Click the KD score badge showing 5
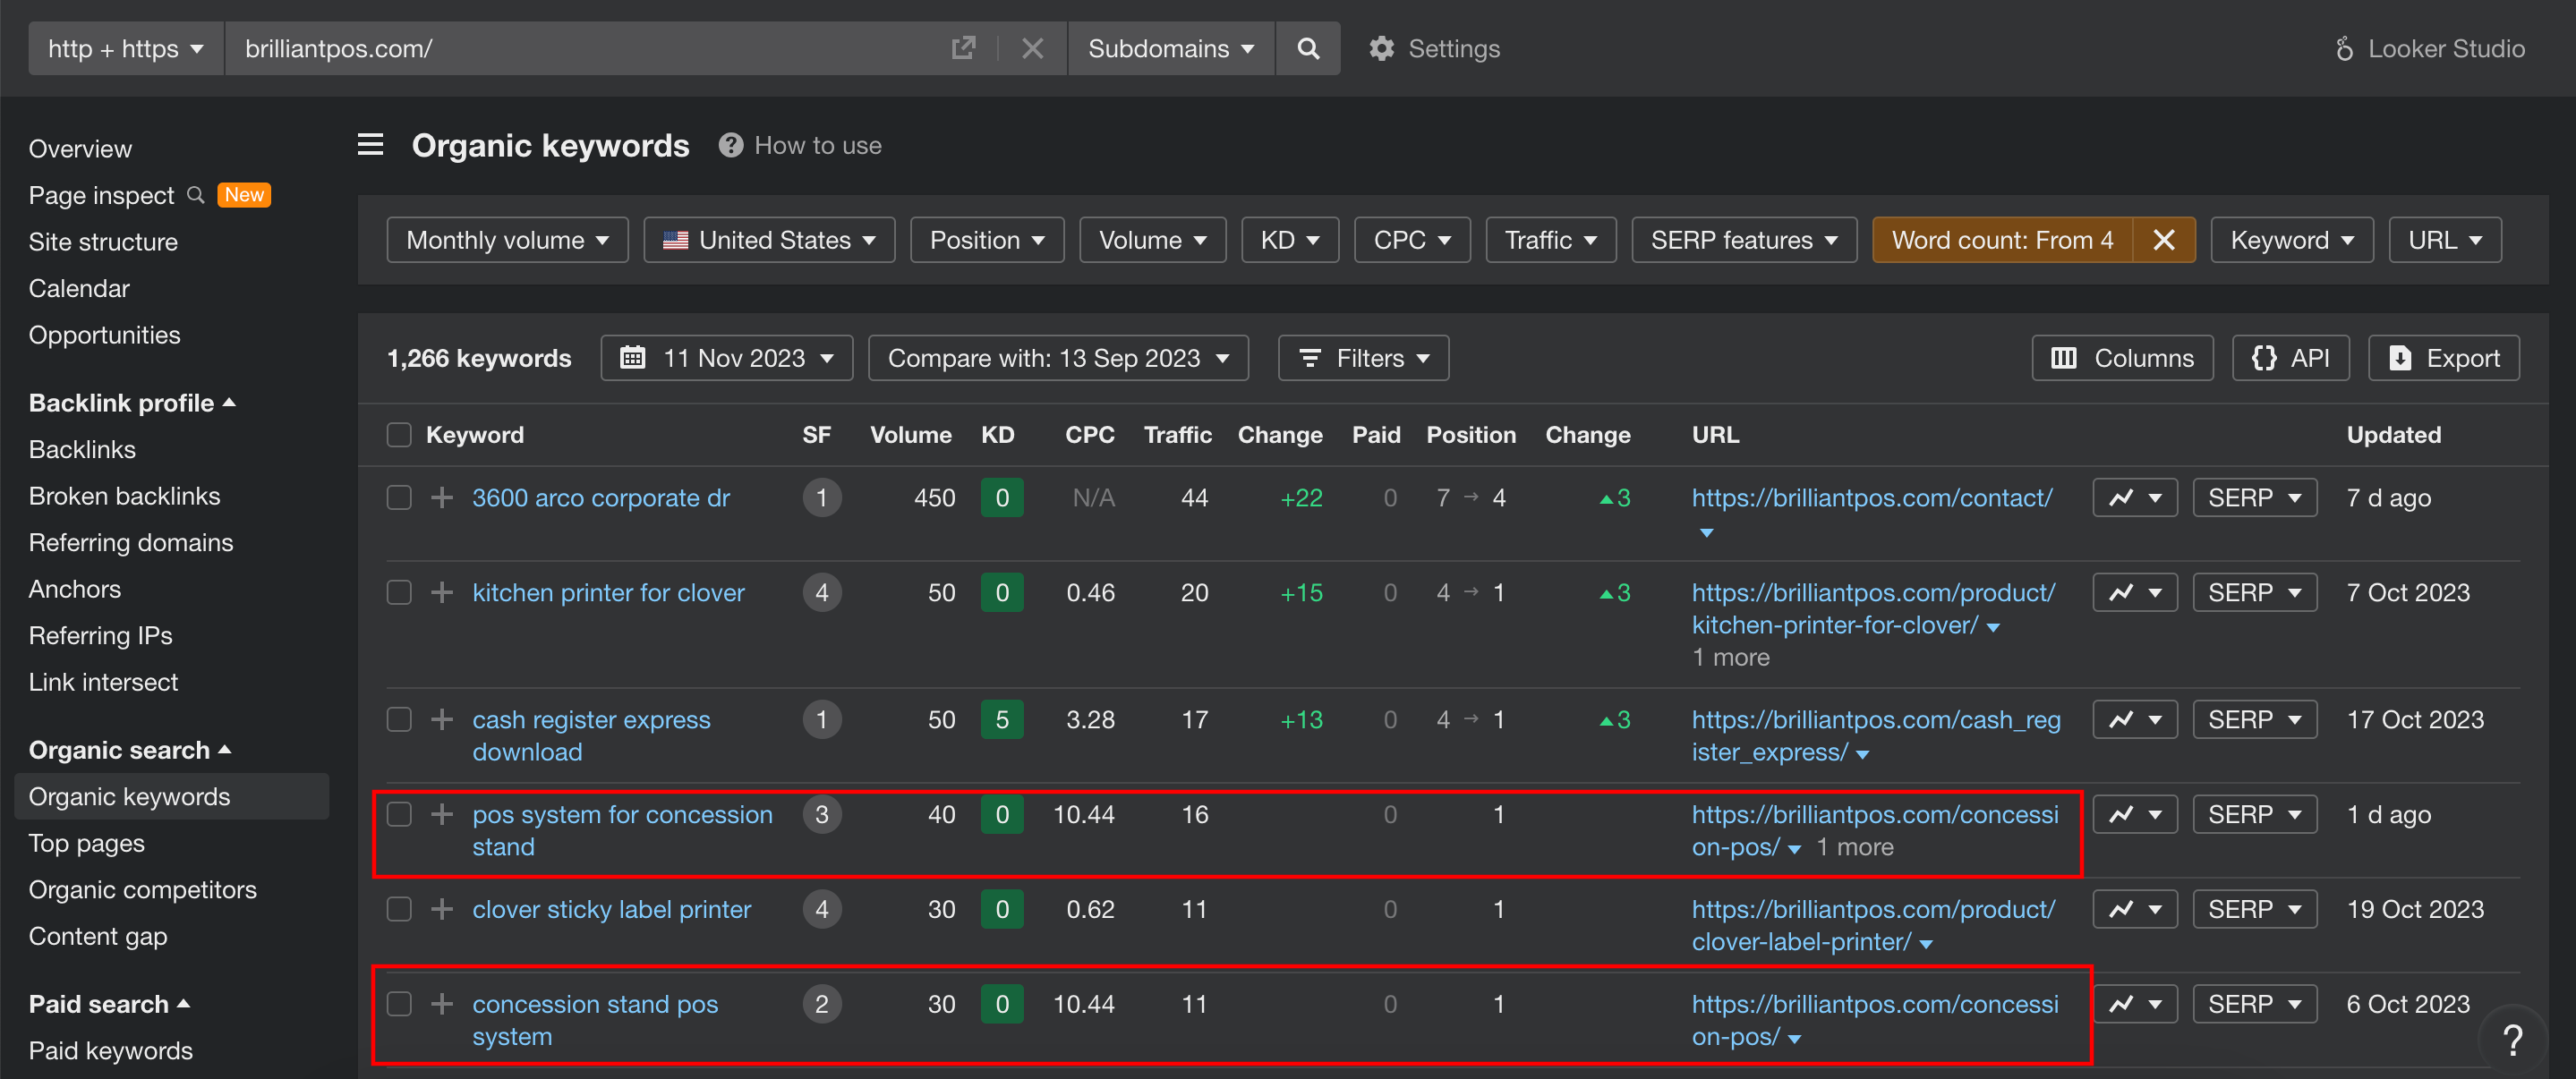Screen dimensions: 2576x1079 click(1002, 719)
